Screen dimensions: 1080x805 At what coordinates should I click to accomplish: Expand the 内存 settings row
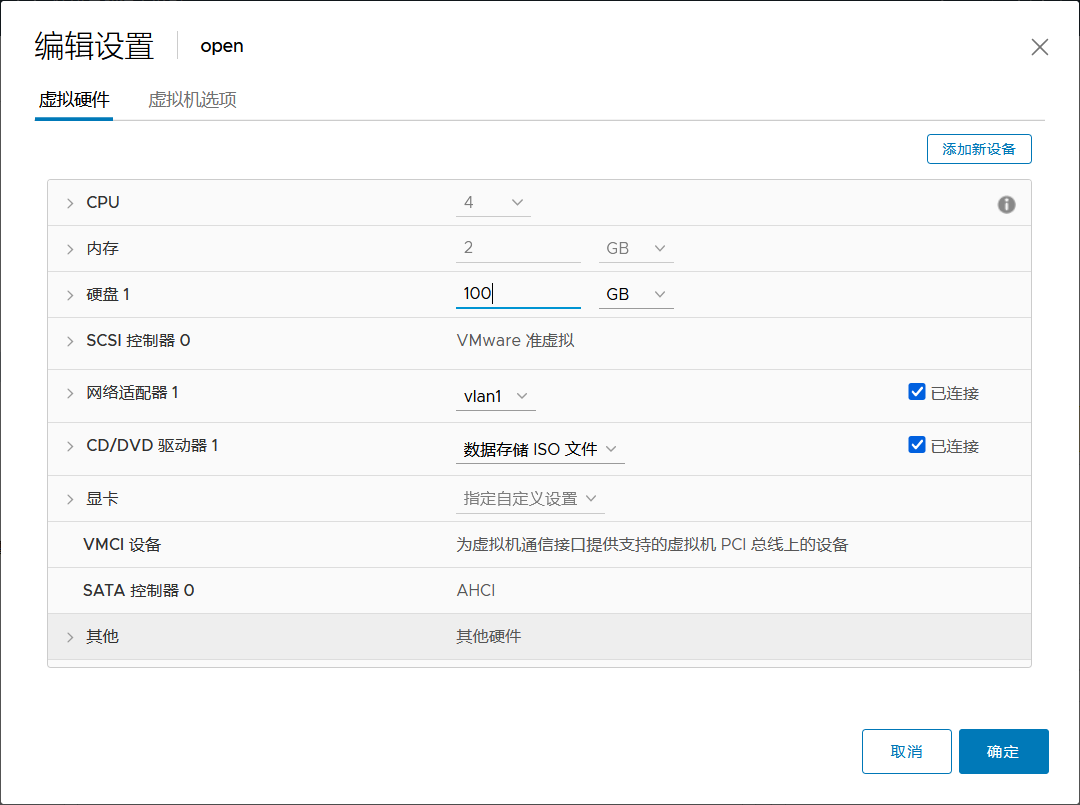click(68, 248)
